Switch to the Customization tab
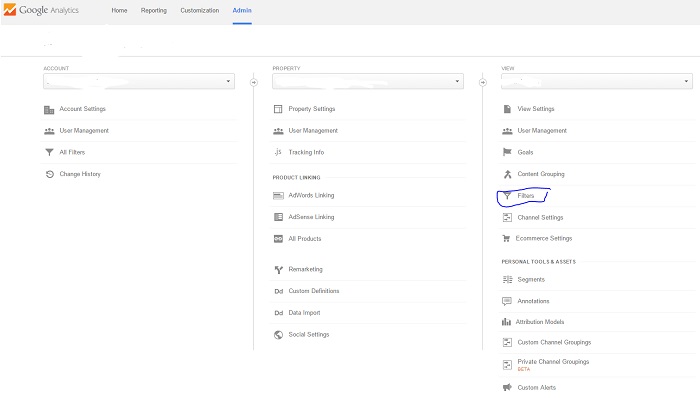The image size is (700, 398). click(200, 10)
